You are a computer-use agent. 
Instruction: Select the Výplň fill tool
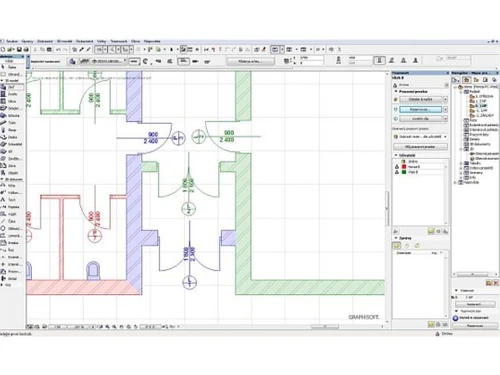click(x=12, y=214)
